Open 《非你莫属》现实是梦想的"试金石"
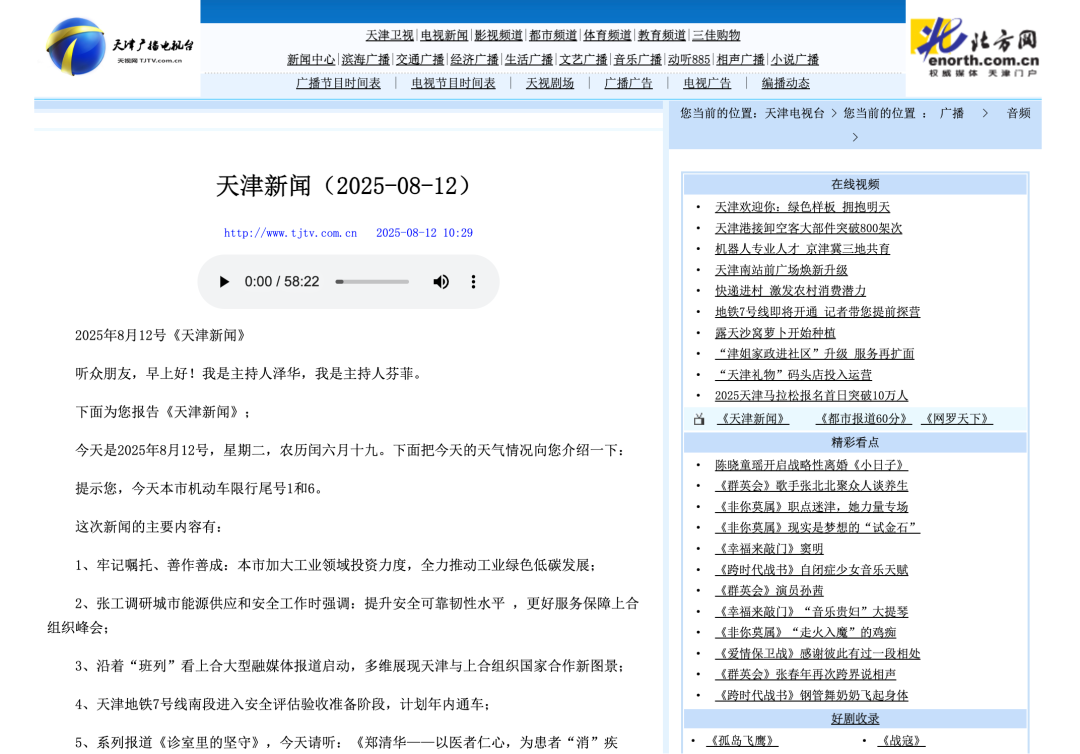The width and height of the screenshot is (1080, 754). [817, 528]
